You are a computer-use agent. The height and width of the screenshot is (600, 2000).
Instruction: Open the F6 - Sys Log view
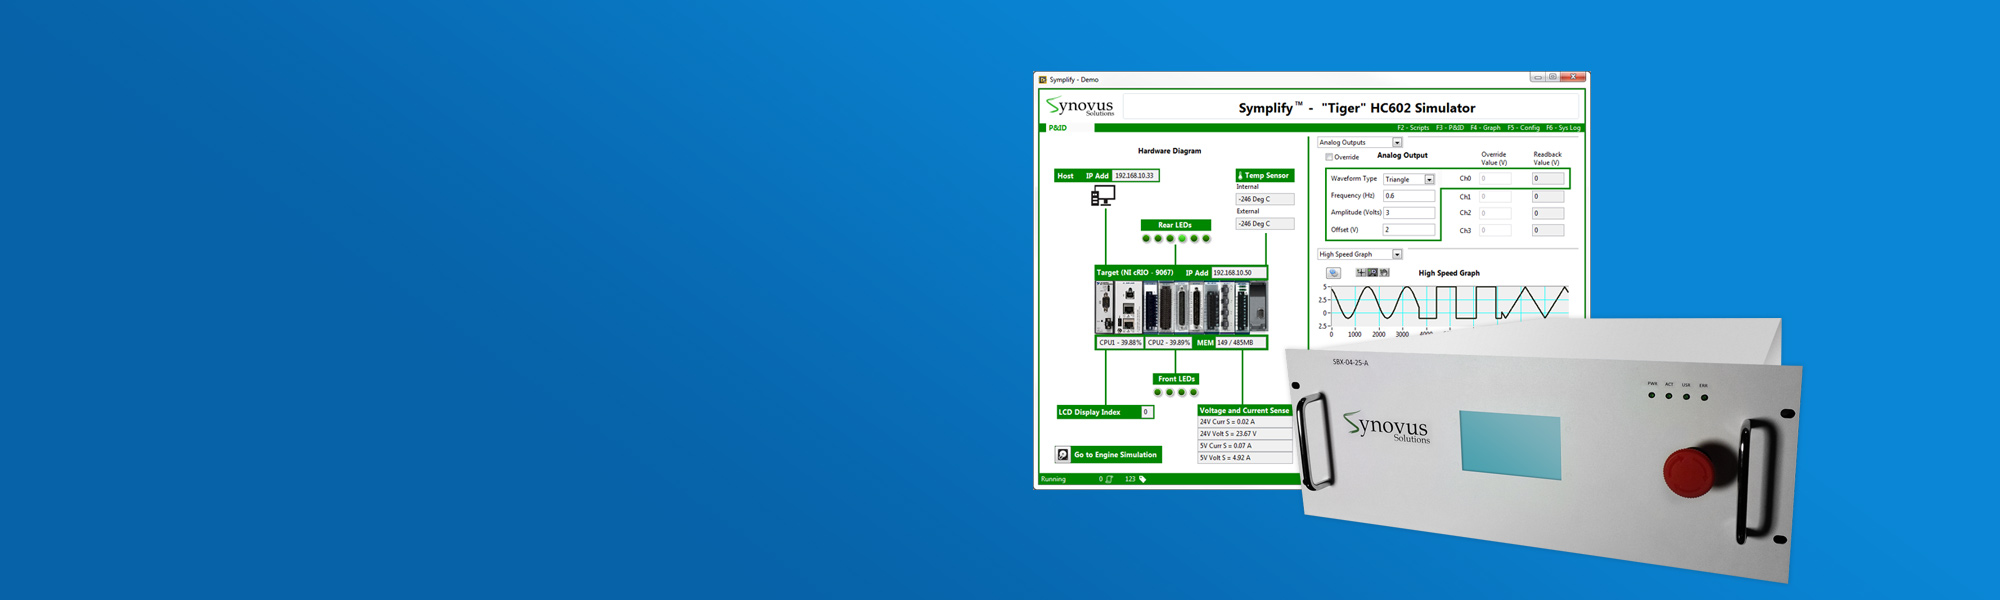tap(1563, 128)
